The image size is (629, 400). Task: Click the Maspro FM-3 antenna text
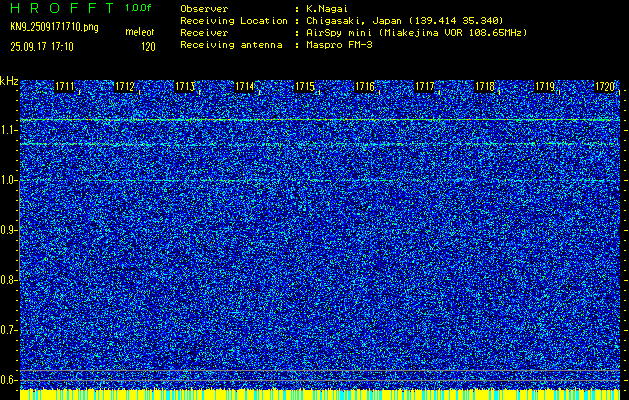tap(339, 45)
